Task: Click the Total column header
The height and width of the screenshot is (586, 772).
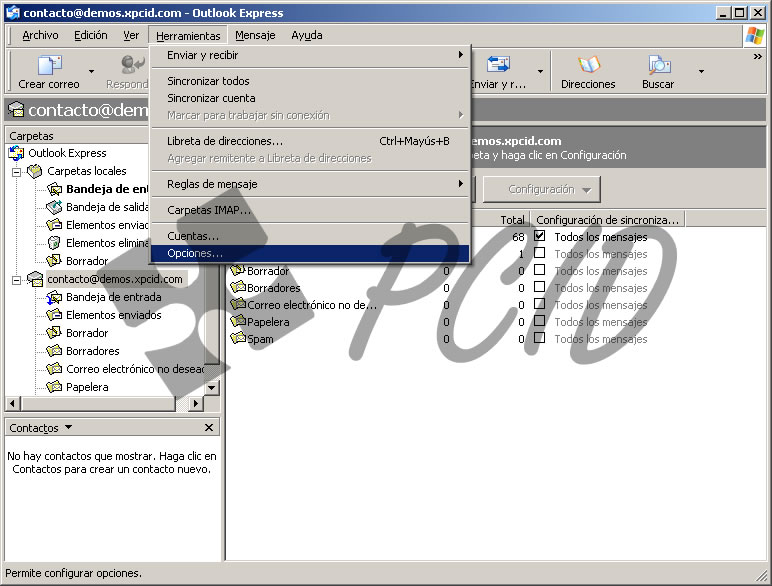Action: click(500, 220)
